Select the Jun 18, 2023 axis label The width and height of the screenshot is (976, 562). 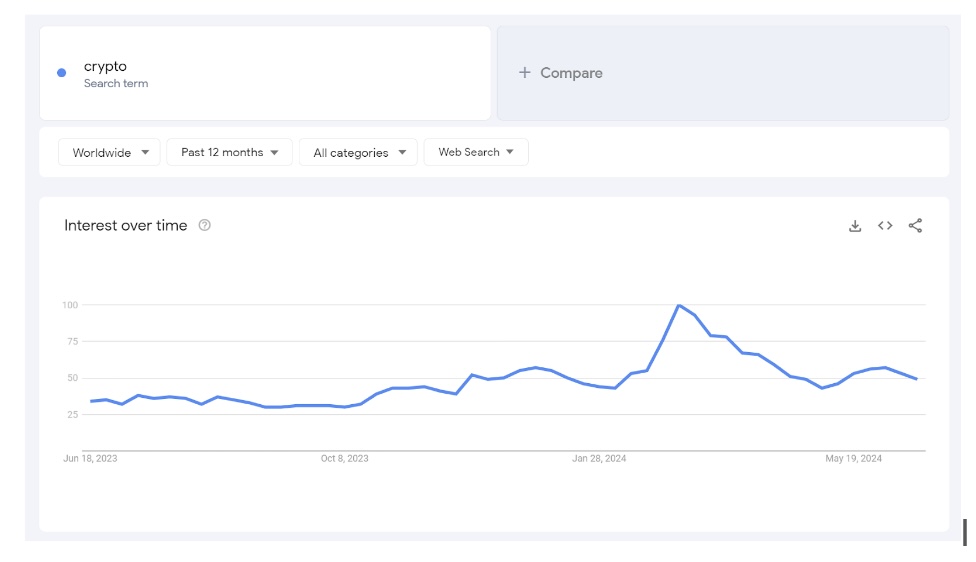click(x=90, y=459)
